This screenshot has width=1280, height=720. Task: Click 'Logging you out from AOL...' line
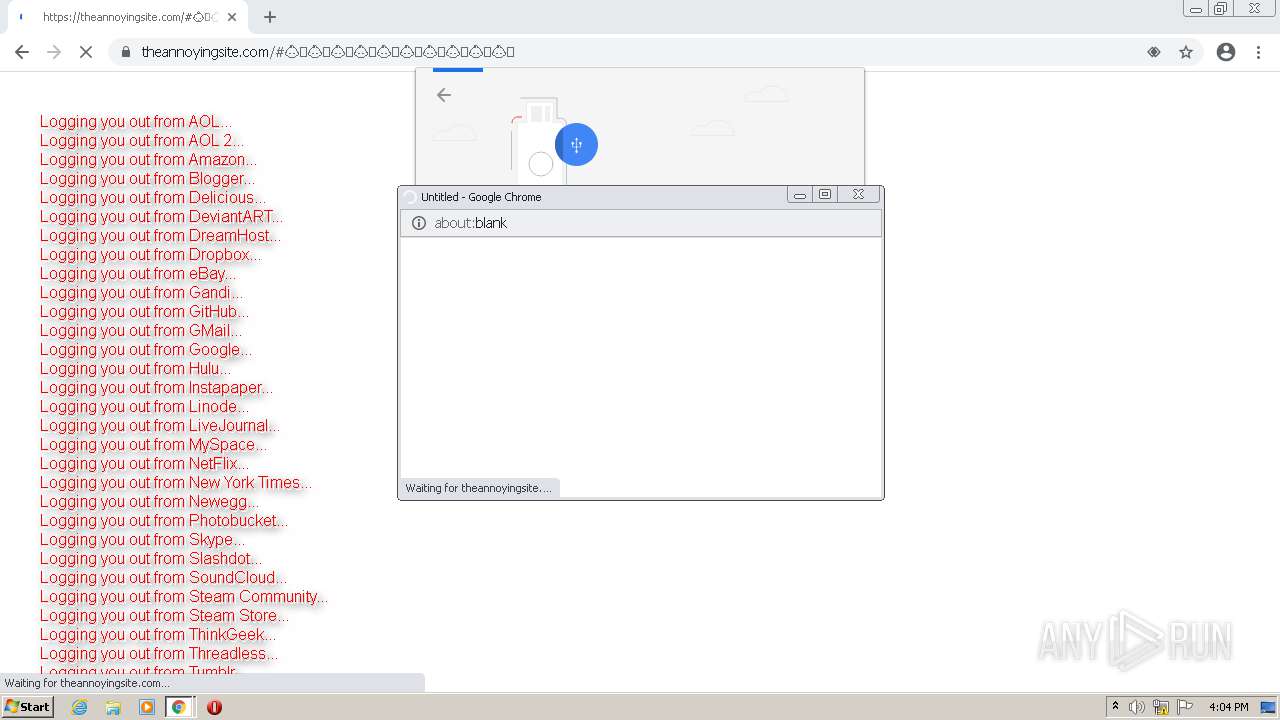[x=136, y=122]
